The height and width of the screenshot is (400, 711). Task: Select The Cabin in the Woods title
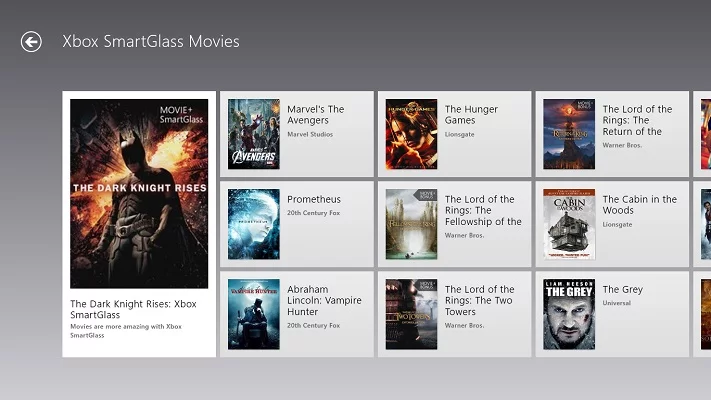coord(639,205)
